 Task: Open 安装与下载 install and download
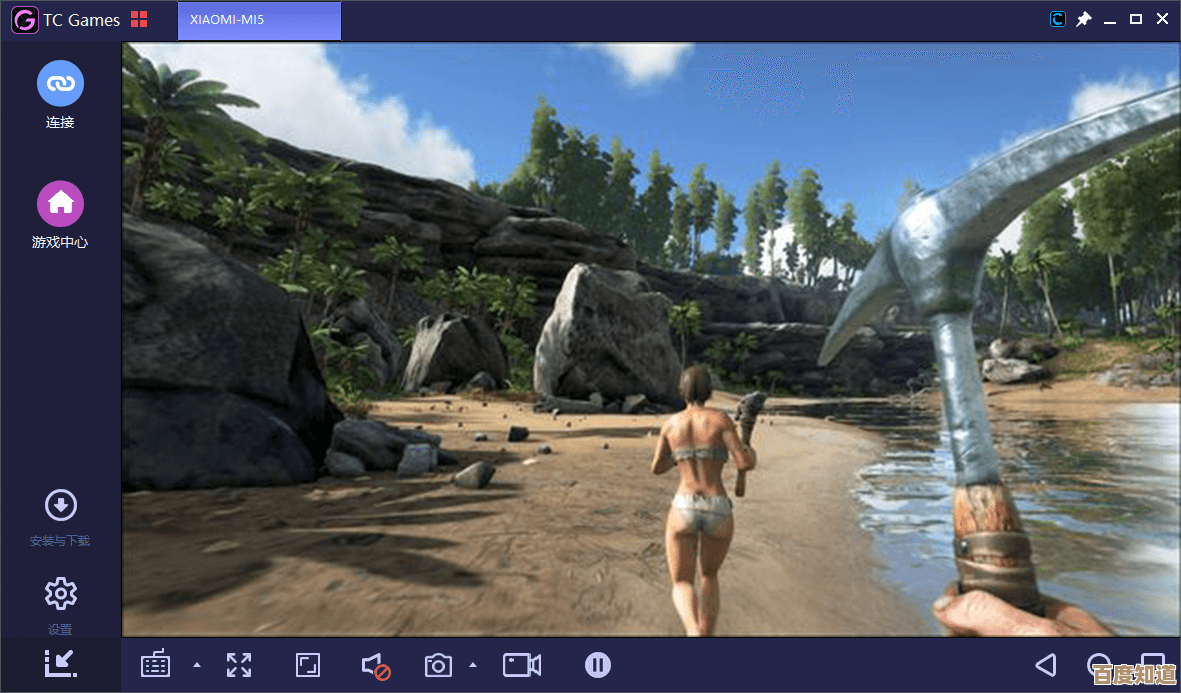(60, 506)
